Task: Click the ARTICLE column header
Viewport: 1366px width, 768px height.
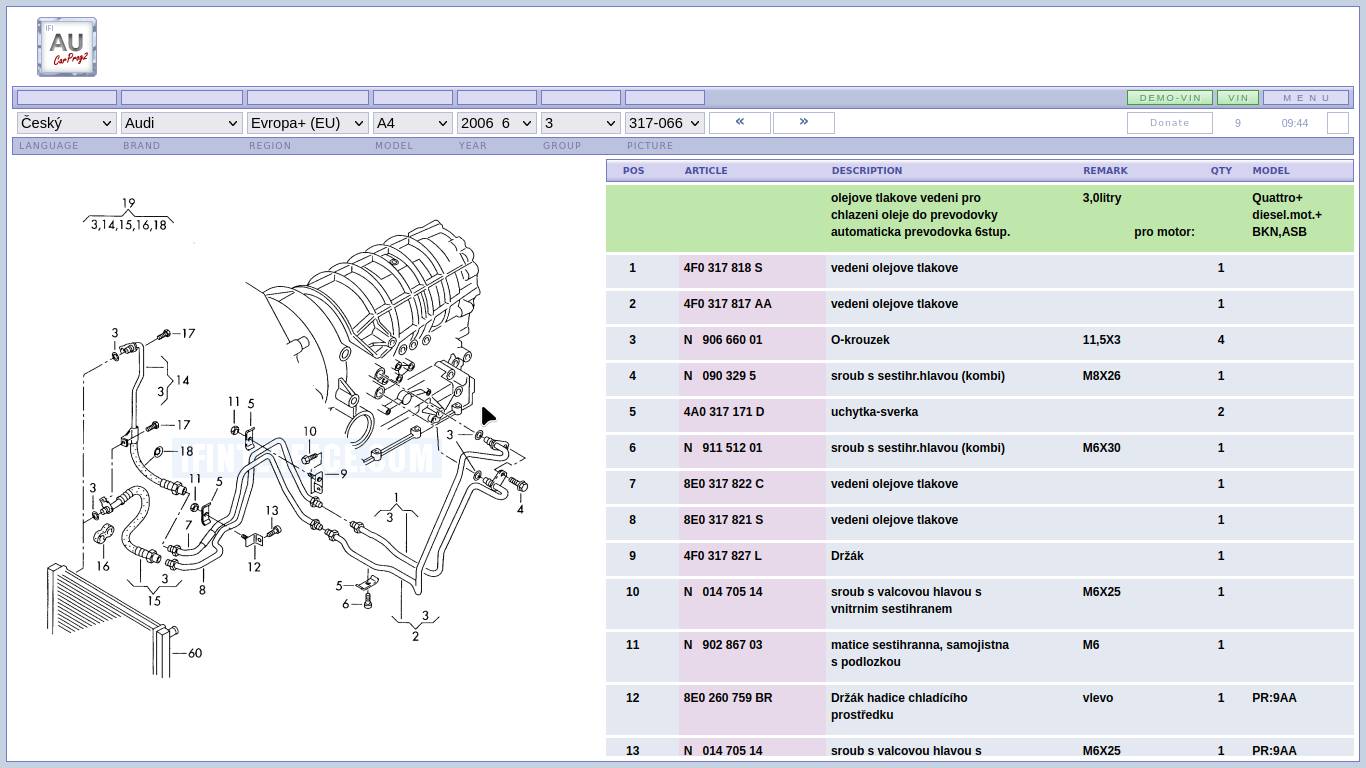Action: [x=705, y=171]
